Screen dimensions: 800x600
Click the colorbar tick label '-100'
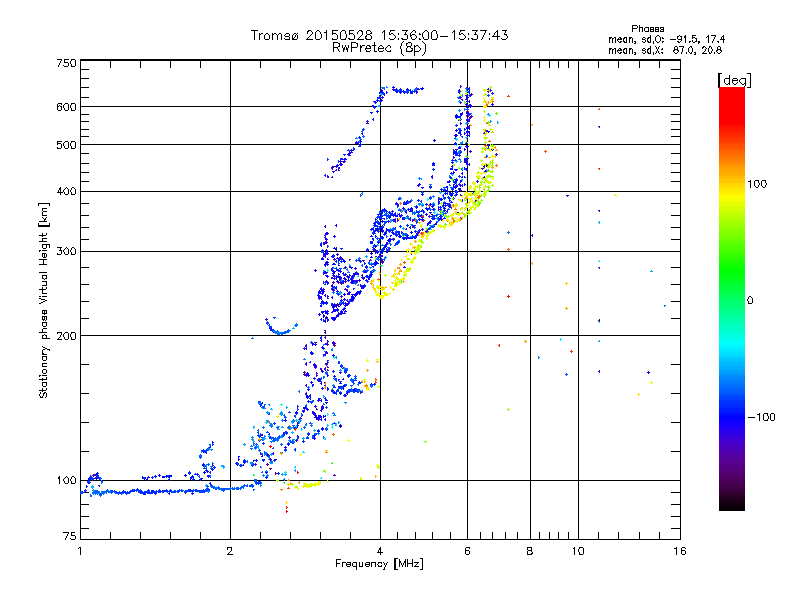(761, 417)
